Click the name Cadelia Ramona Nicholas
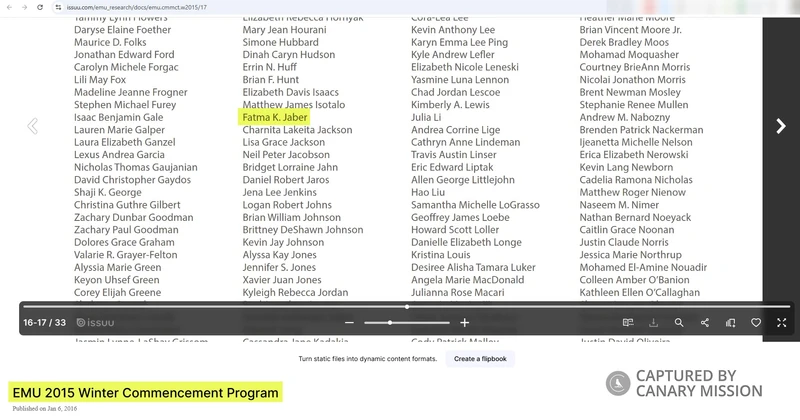This screenshot has width=800, height=420. point(636,180)
